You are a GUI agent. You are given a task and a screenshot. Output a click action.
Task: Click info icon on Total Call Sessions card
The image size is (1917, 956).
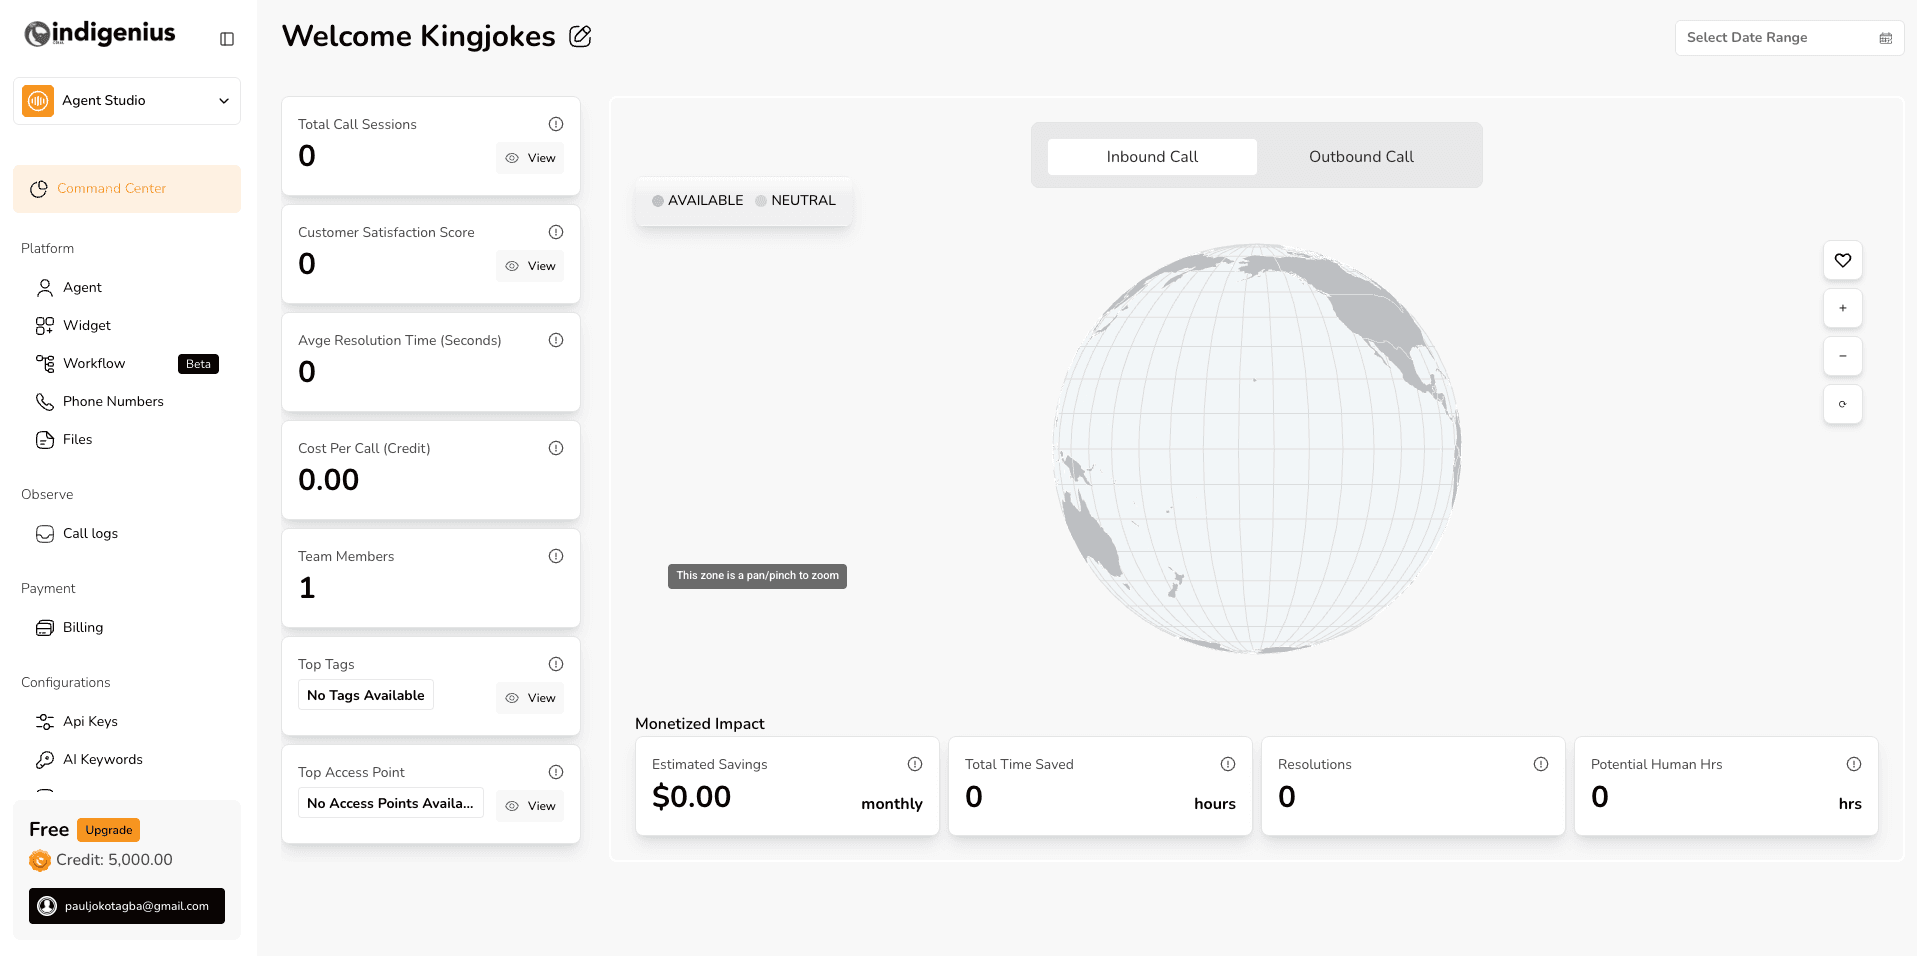556,124
